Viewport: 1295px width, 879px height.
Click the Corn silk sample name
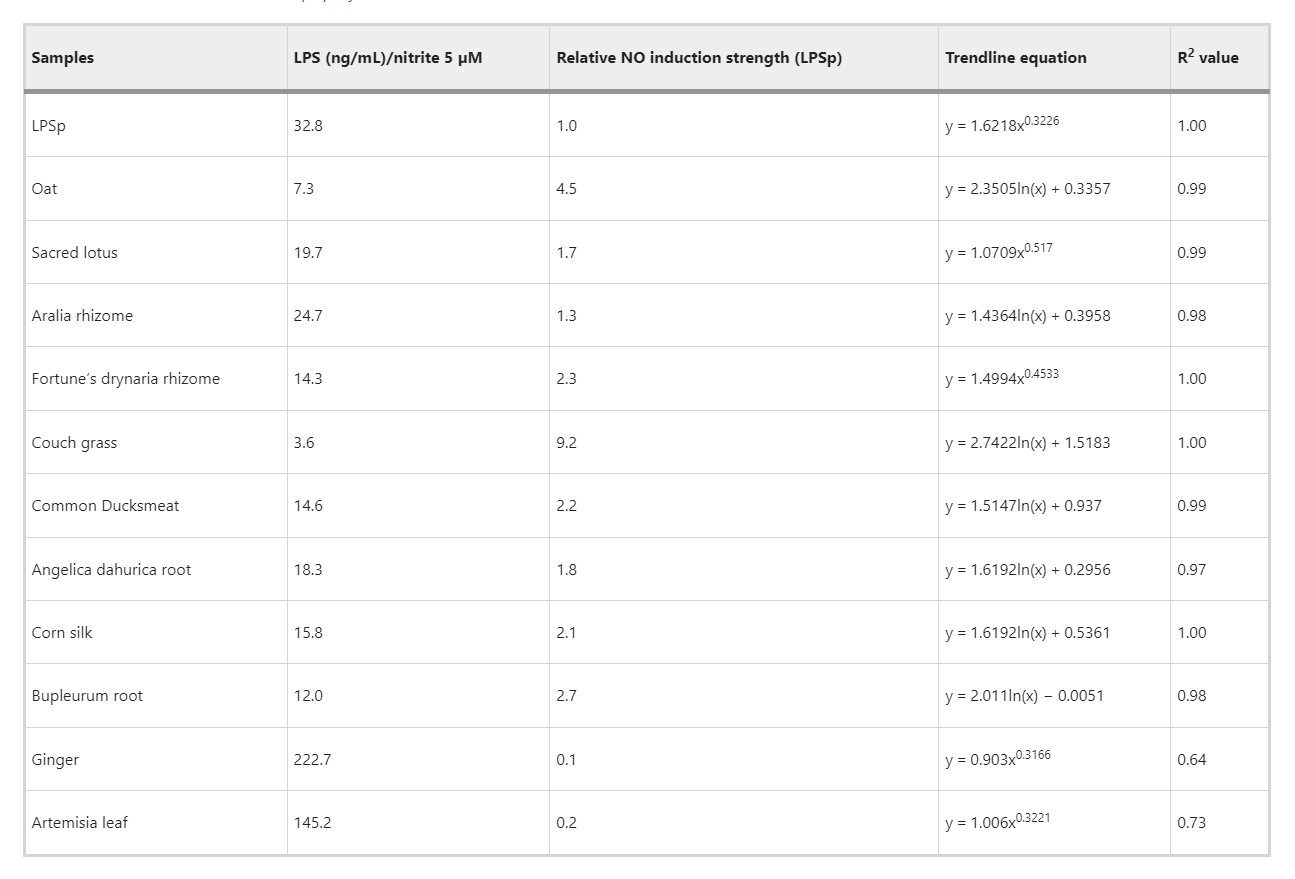pos(62,633)
